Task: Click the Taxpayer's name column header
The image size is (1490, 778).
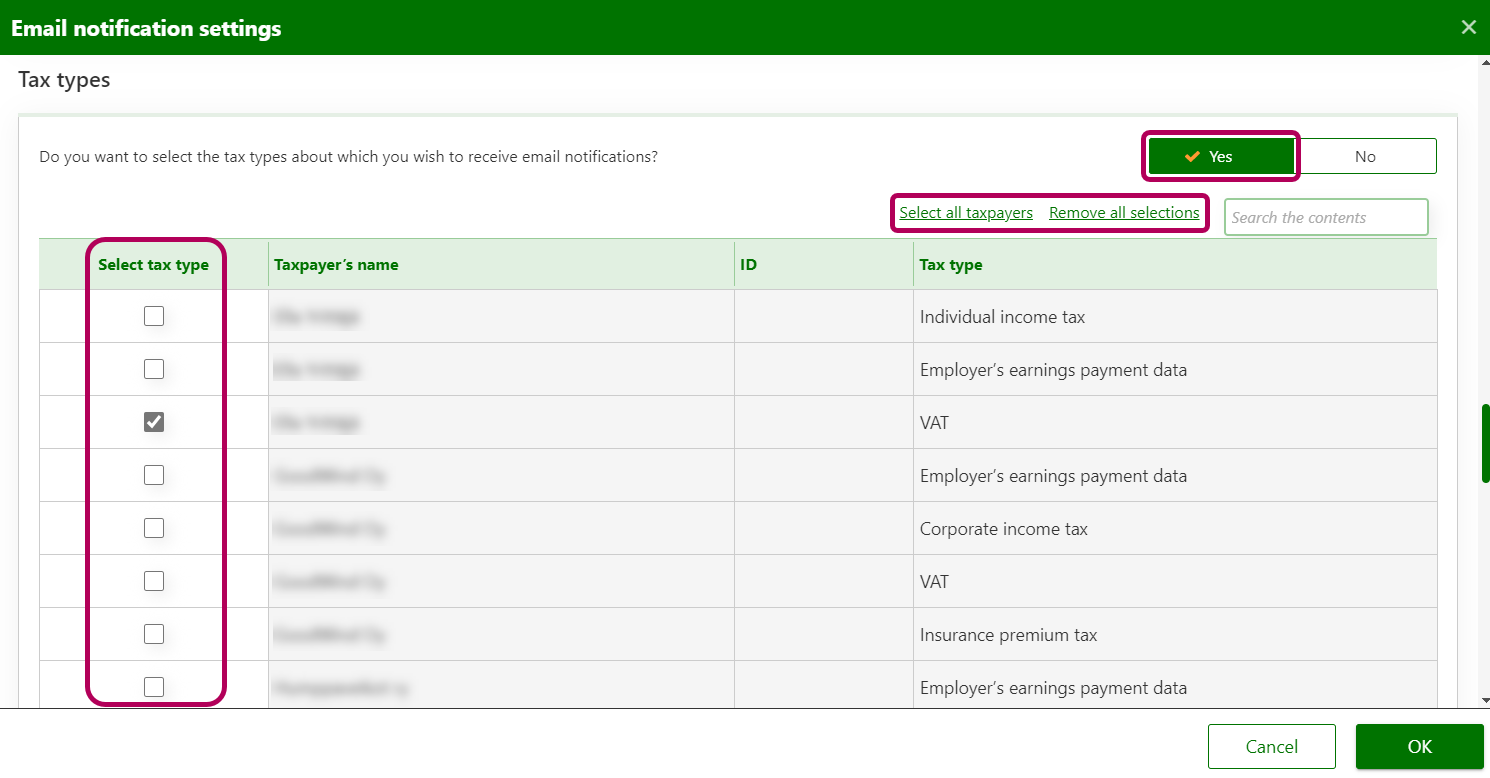Action: (x=336, y=265)
